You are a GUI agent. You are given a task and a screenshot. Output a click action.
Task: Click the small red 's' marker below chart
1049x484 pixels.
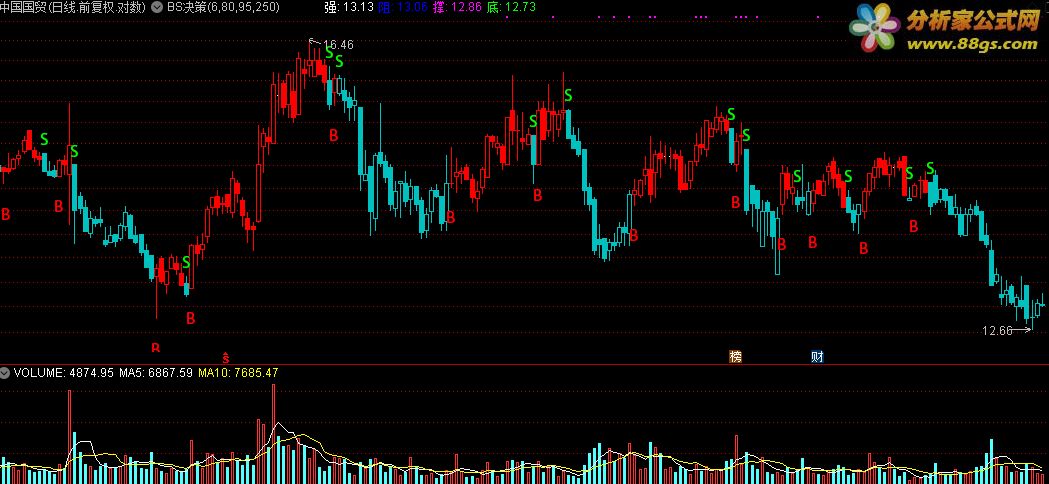pos(226,356)
